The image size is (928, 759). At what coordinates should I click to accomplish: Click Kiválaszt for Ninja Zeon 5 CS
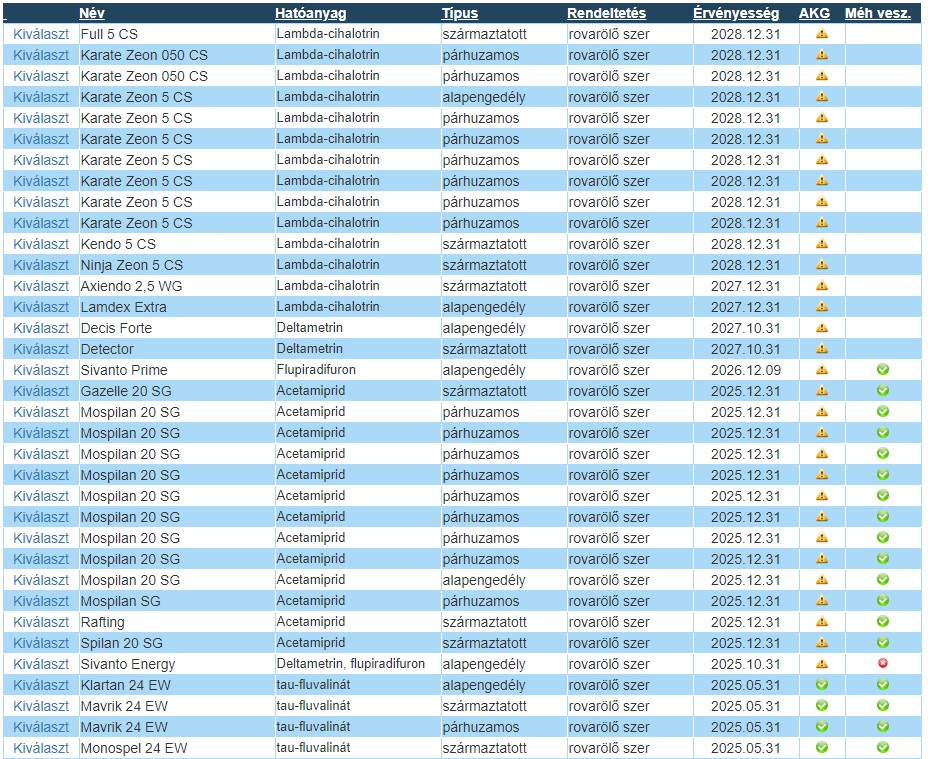[x=41, y=265]
